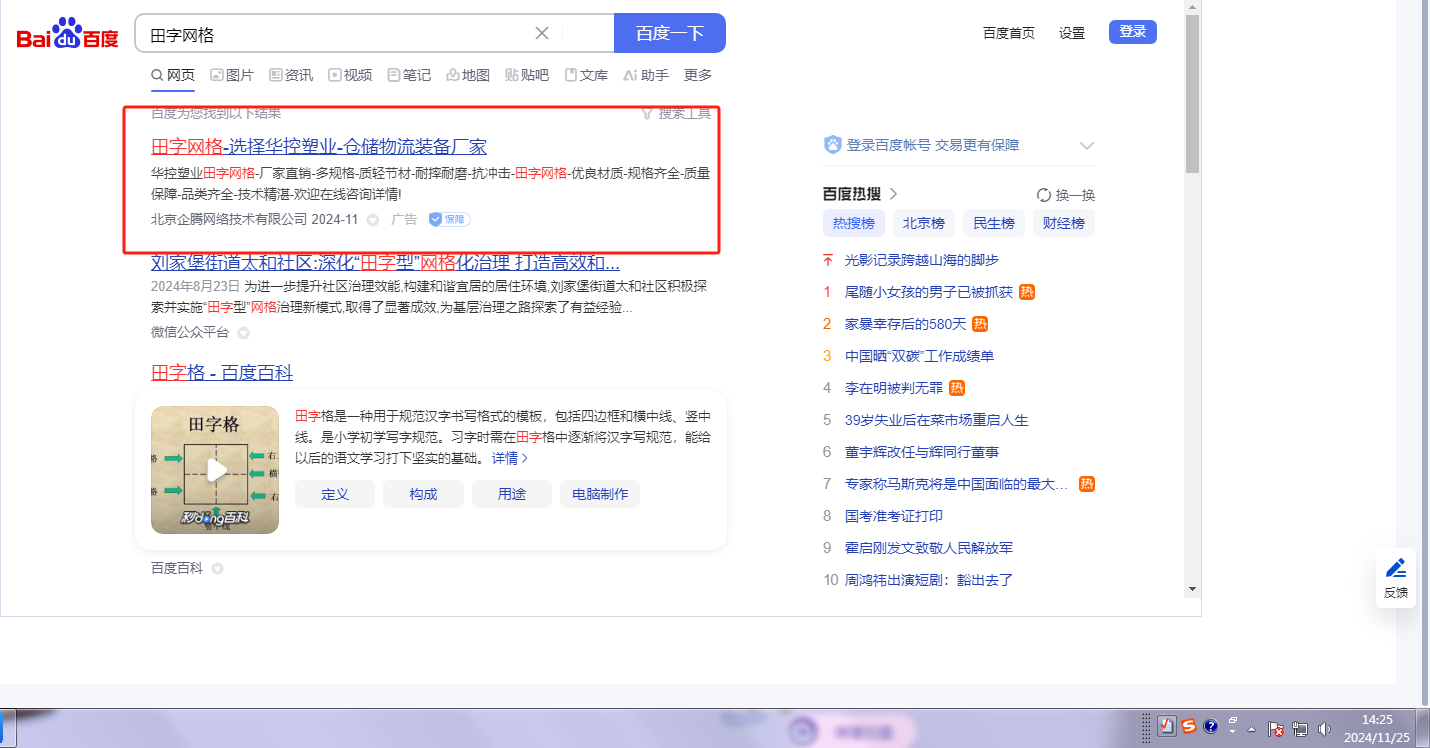Viewport: 1430px width, 748px height.
Task: Open the 反馈 feedback pencil icon
Action: coord(1395,577)
